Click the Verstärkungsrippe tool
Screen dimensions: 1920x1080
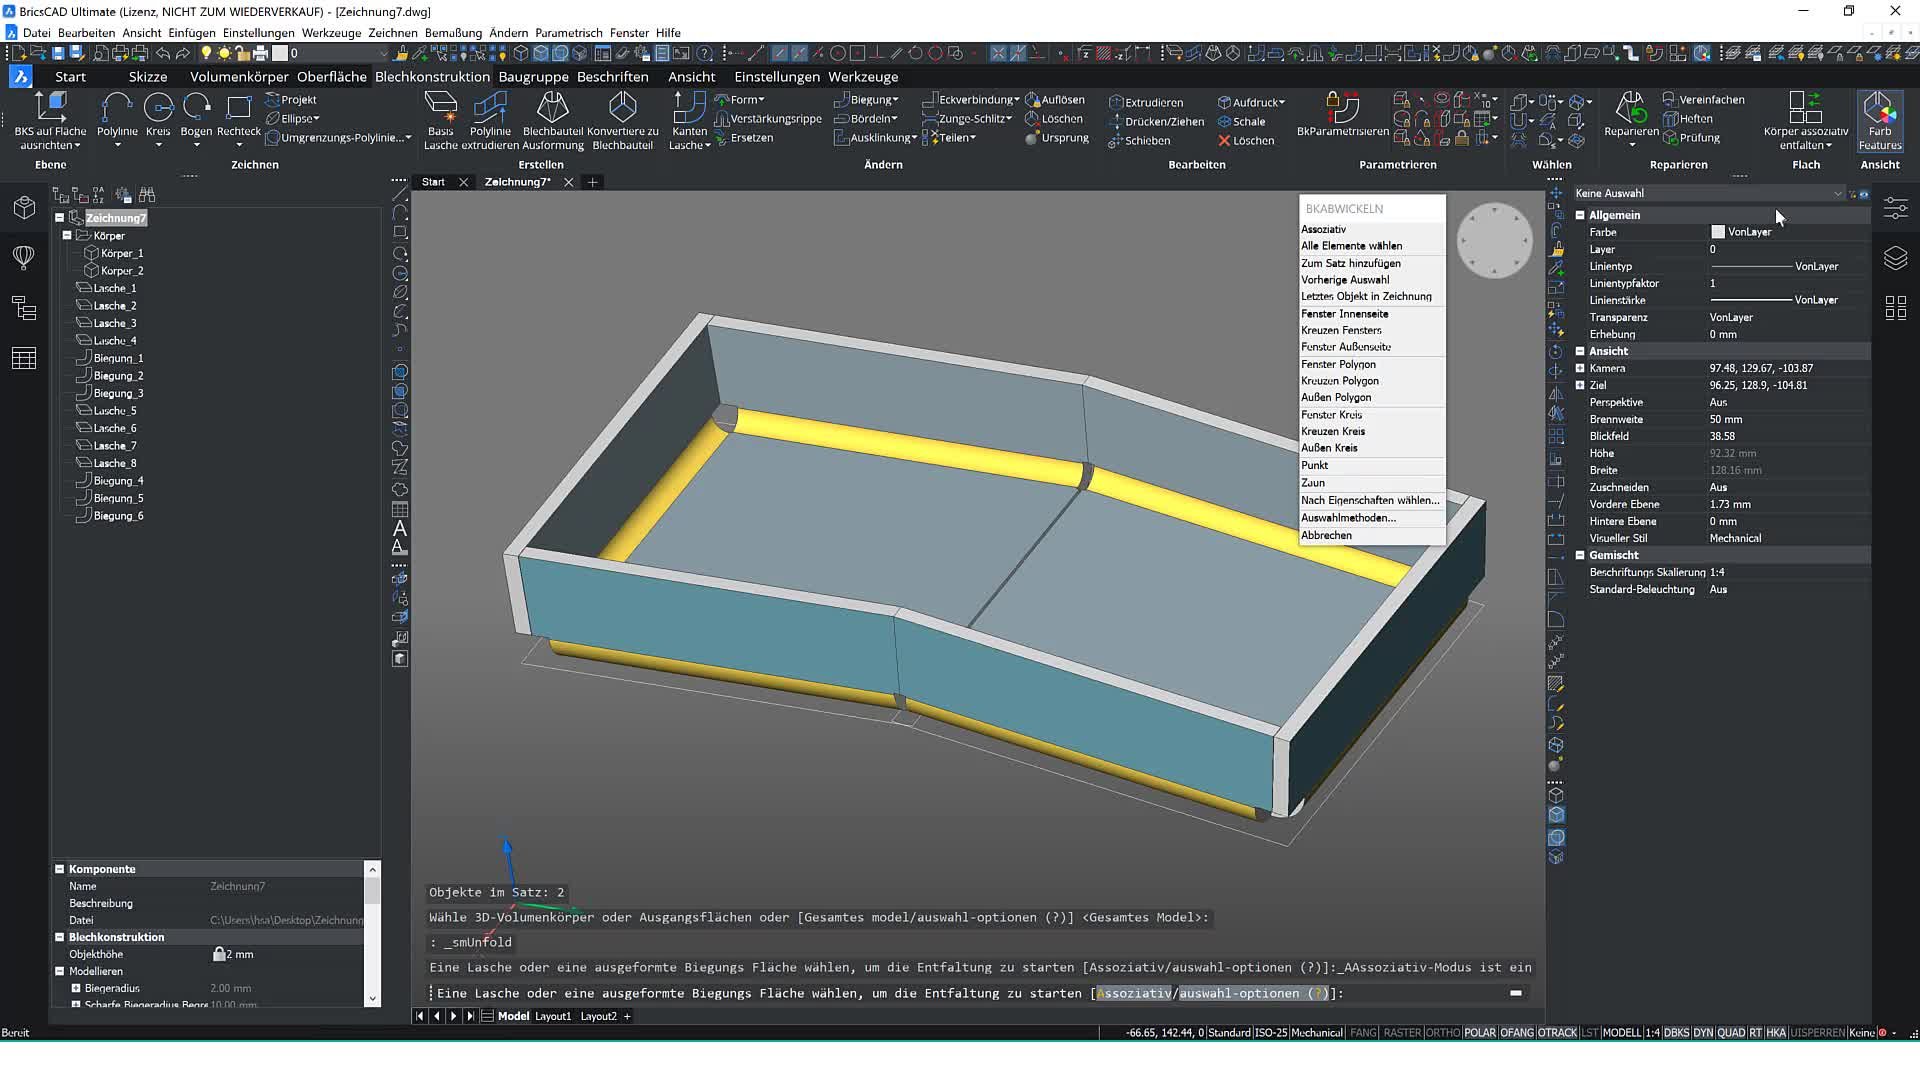[x=768, y=119]
